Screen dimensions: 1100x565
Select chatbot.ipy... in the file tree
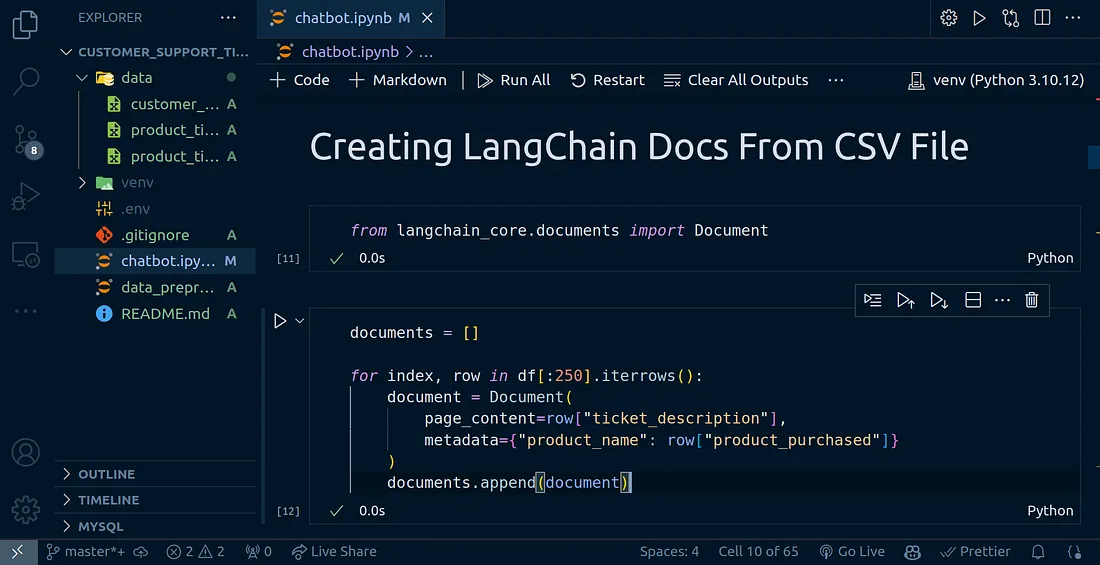(155, 261)
